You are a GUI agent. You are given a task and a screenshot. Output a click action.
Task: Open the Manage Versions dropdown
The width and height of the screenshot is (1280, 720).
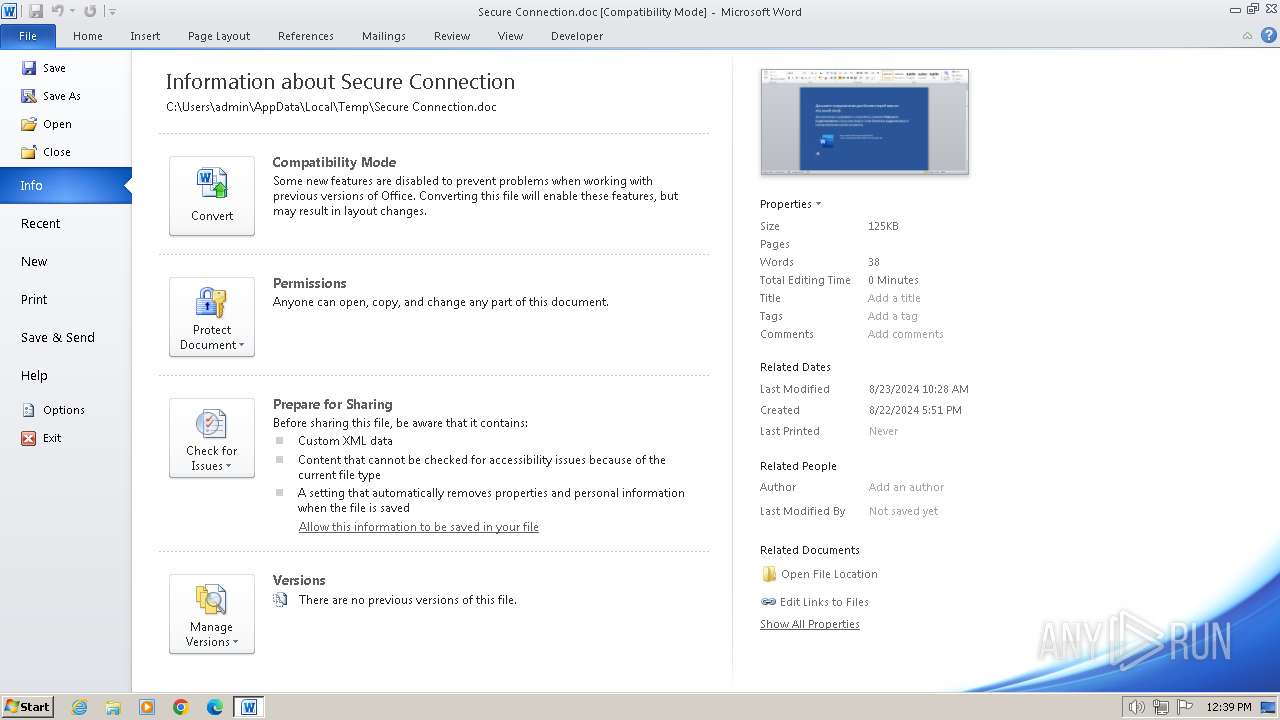(x=212, y=614)
